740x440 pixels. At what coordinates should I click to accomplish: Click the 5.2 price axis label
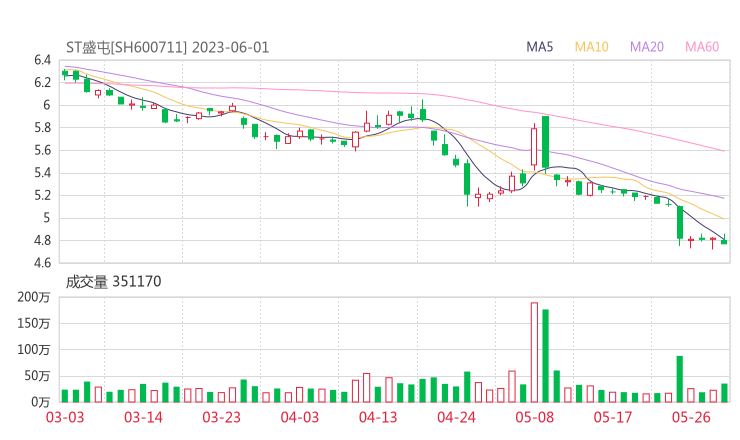(x=42, y=195)
